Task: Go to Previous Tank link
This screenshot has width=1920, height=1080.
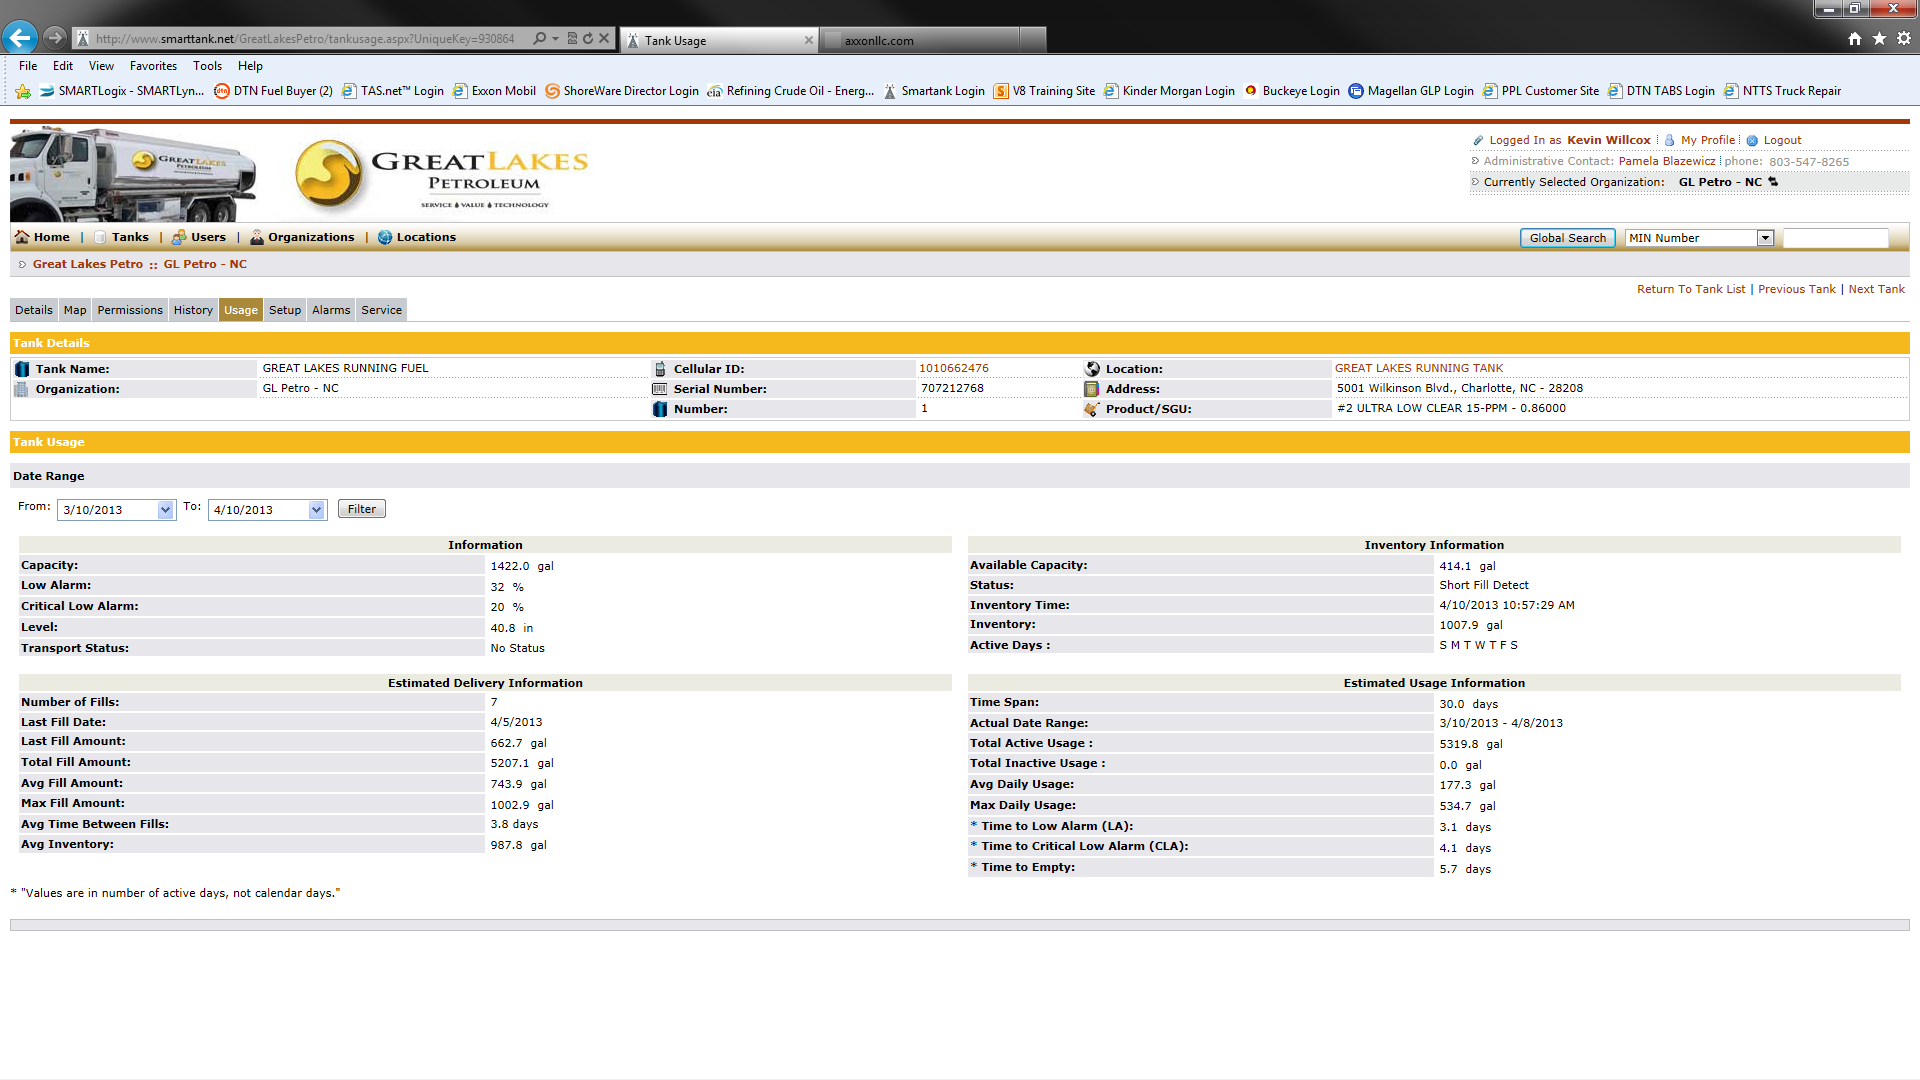Action: pyautogui.click(x=1796, y=289)
